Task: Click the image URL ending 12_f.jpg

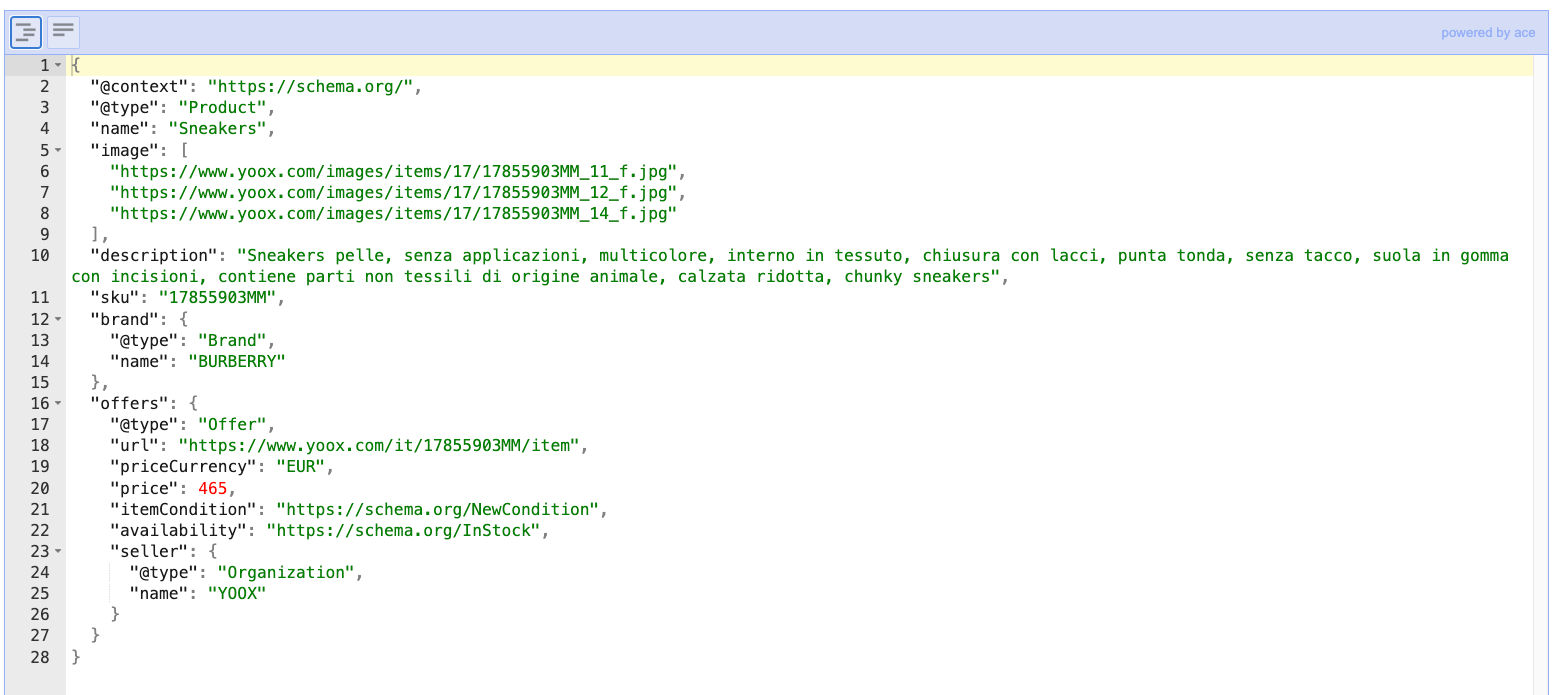Action: 393,192
